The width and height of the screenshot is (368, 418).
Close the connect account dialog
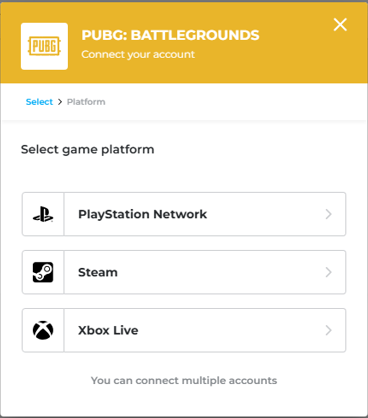[x=340, y=25]
